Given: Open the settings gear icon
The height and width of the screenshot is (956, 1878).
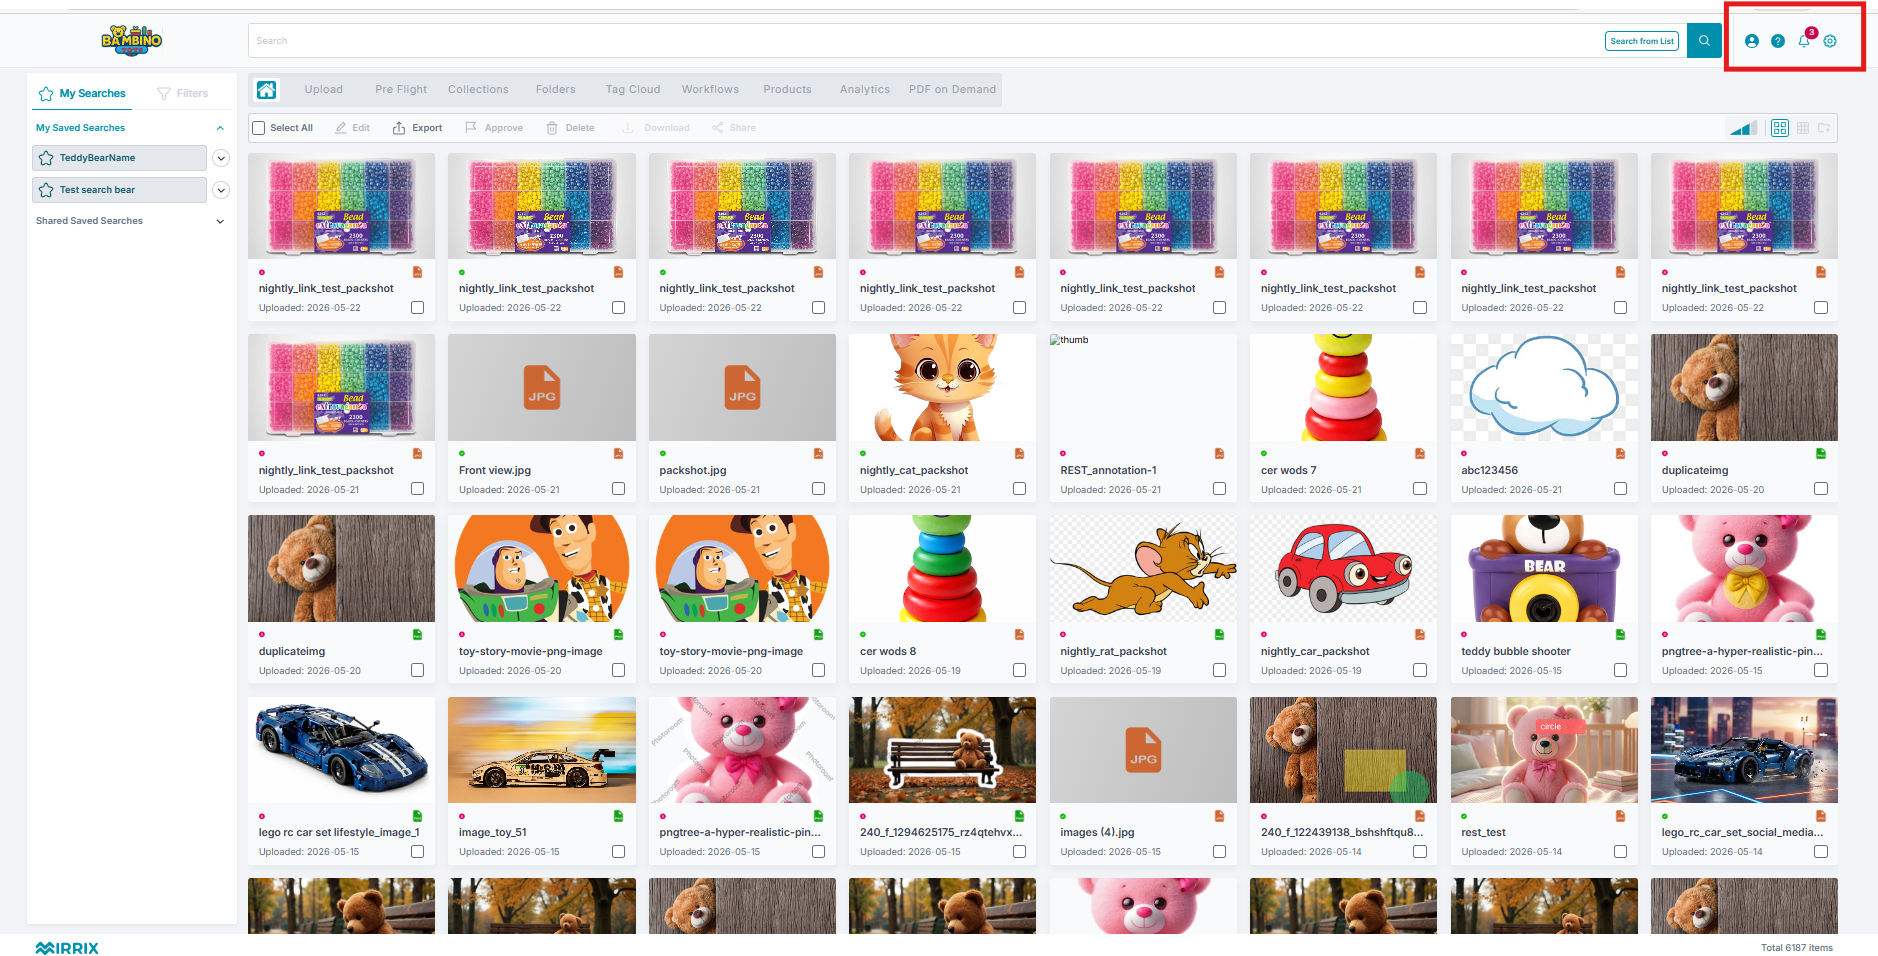Looking at the screenshot, I should tap(1830, 41).
